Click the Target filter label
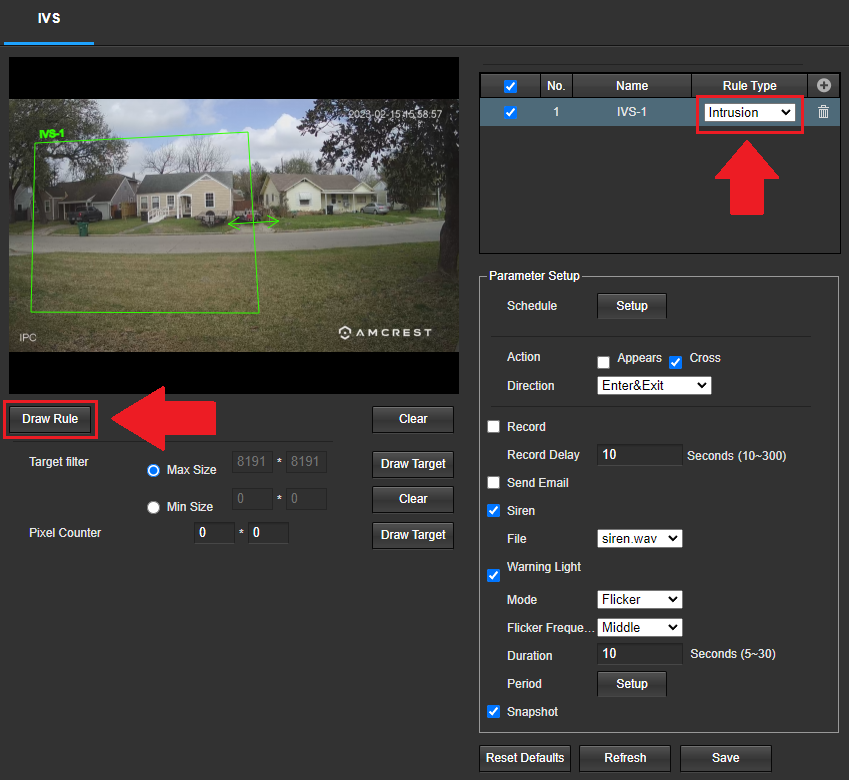Image resolution: width=849 pixels, height=780 pixels. (58, 462)
